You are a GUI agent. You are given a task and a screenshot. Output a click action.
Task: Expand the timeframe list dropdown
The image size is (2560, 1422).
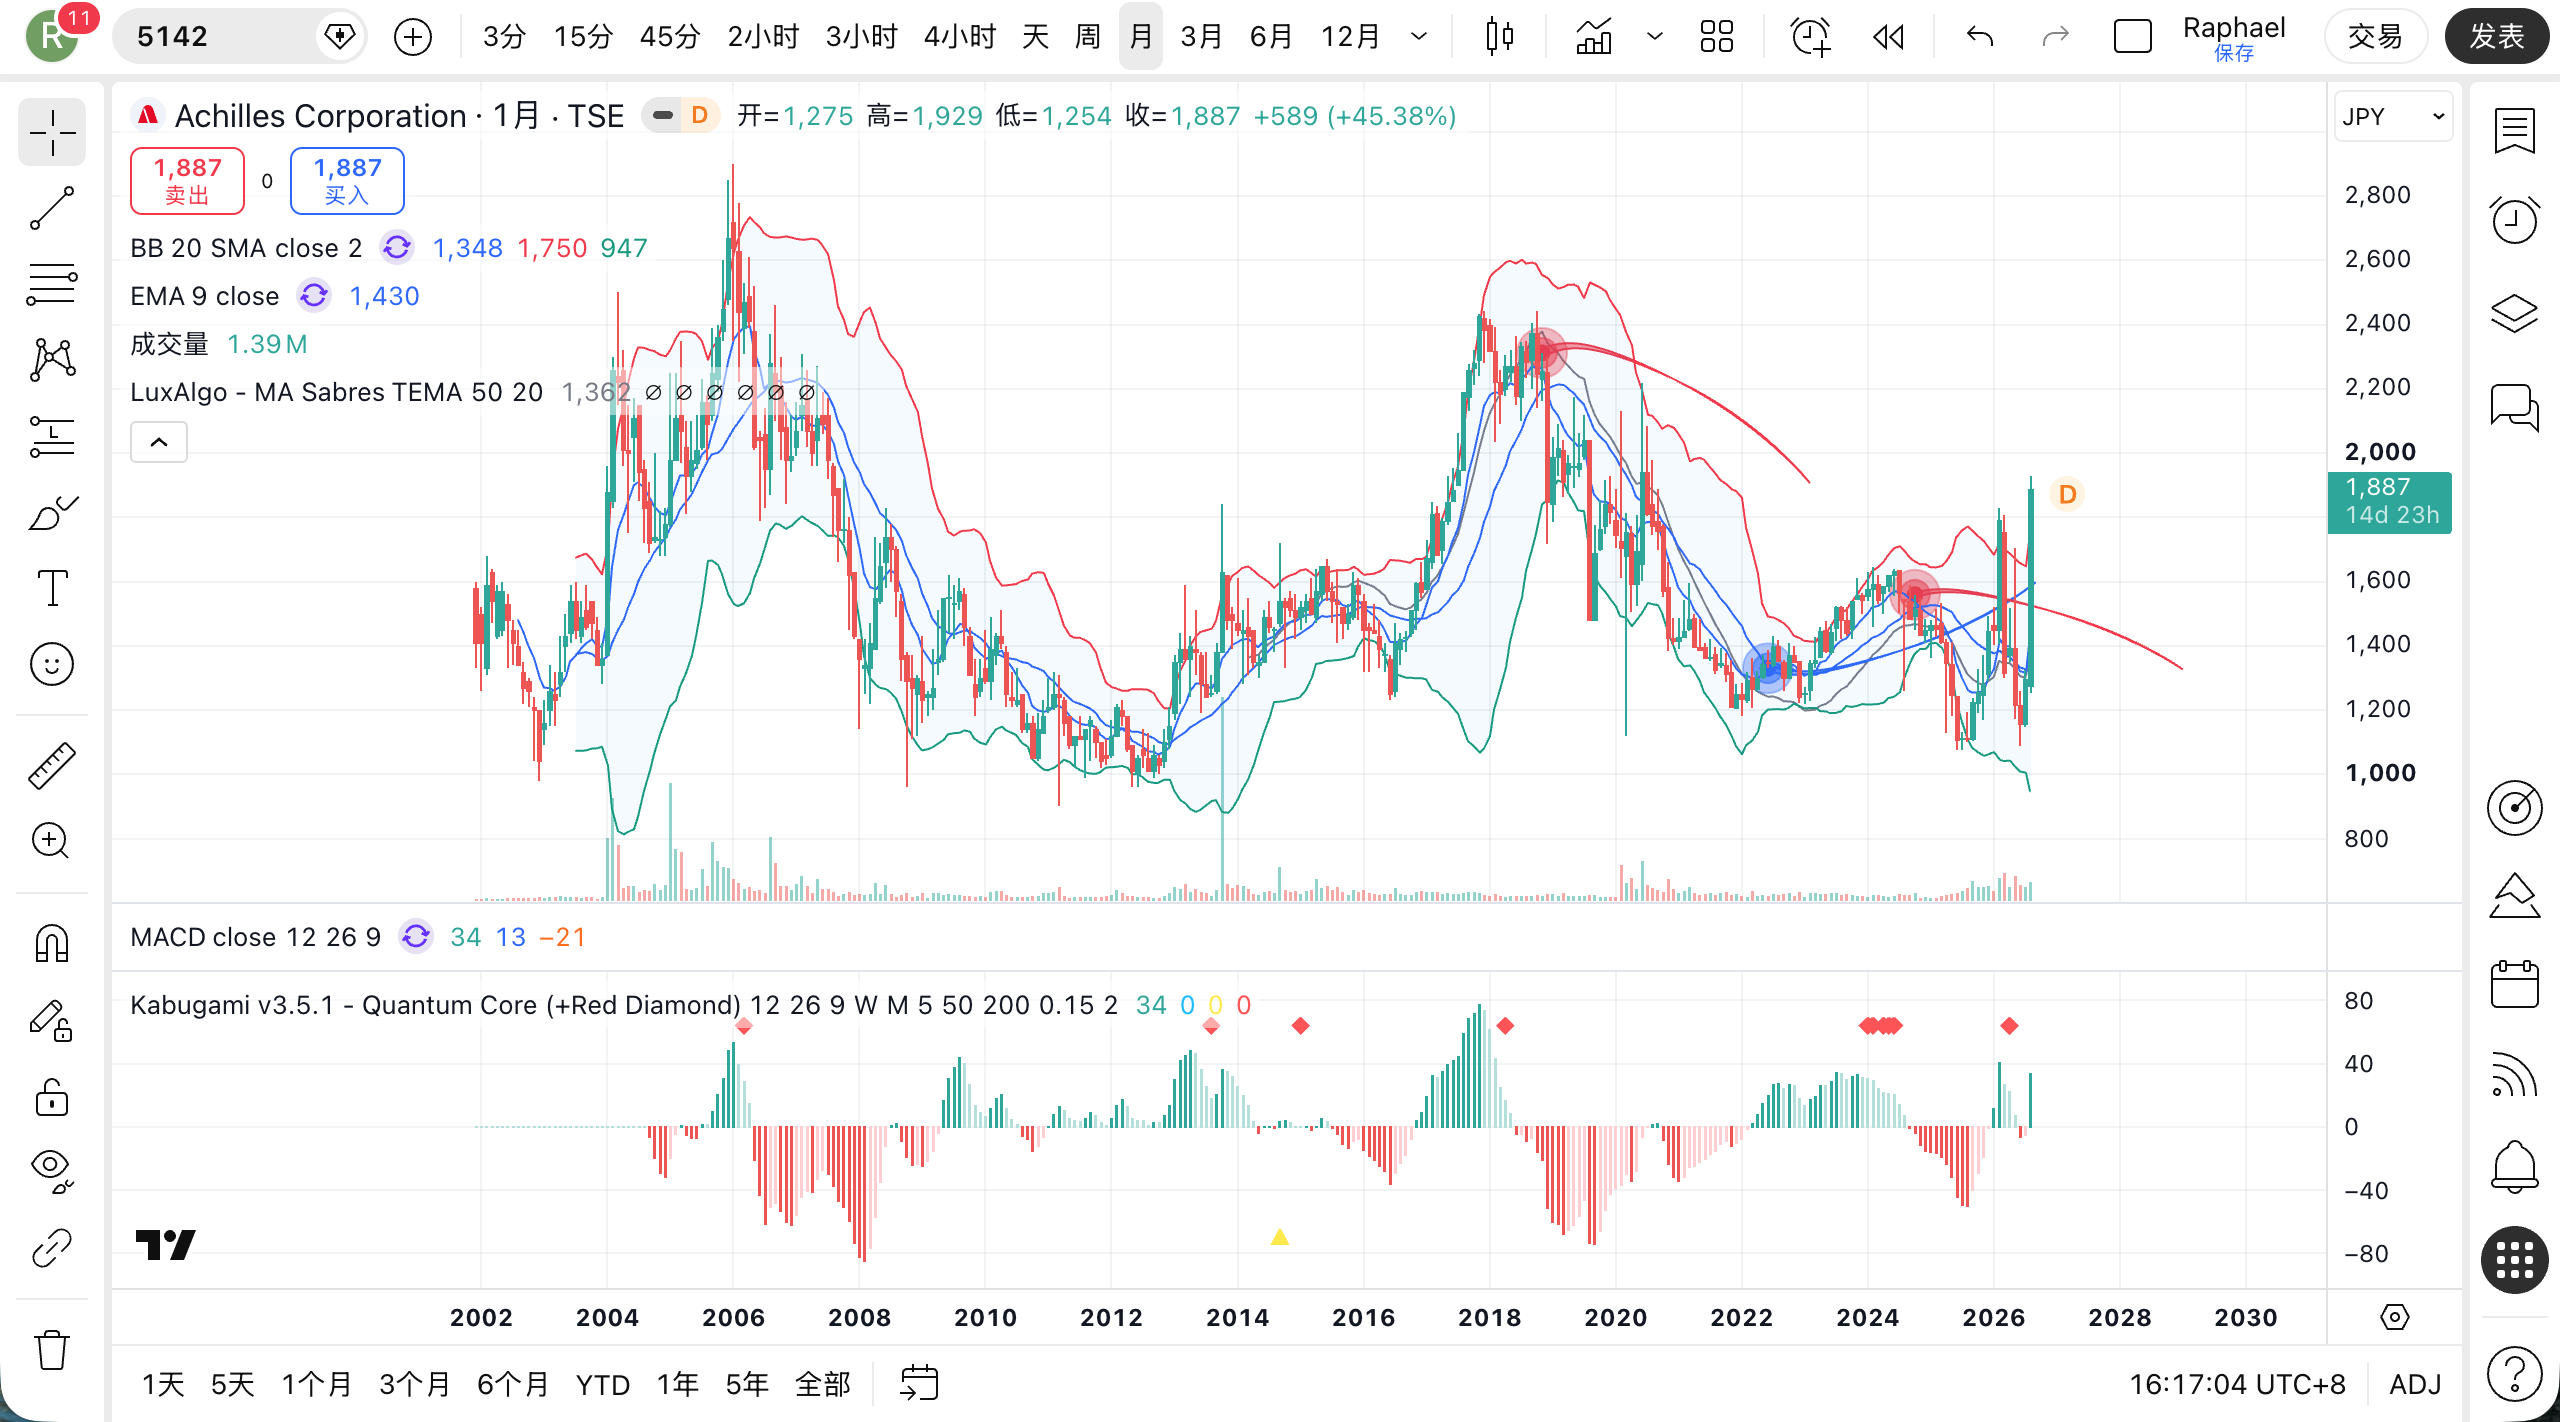[x=1419, y=37]
